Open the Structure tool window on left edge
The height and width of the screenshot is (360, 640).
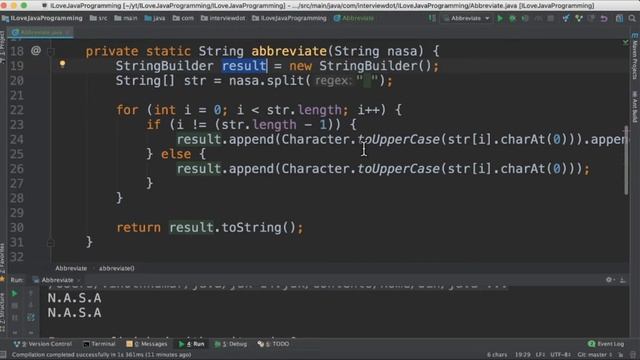click(x=2, y=313)
